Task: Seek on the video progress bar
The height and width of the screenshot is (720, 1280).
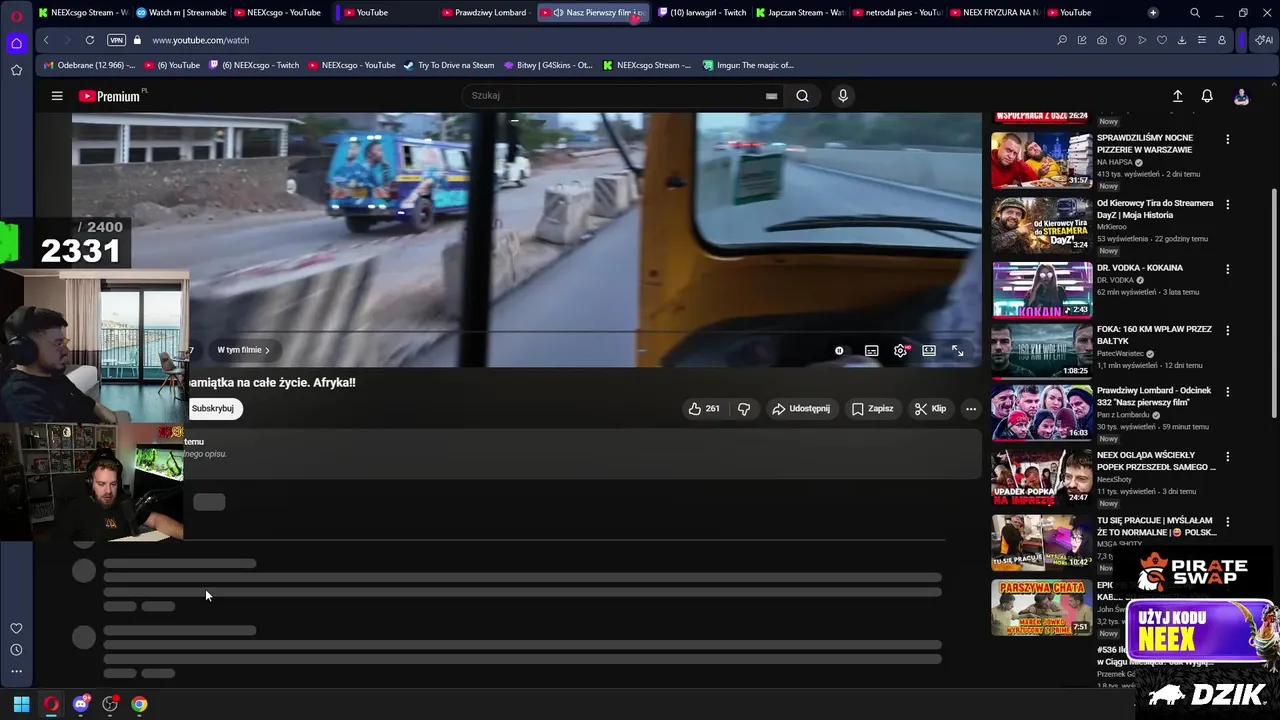Action: click(527, 331)
